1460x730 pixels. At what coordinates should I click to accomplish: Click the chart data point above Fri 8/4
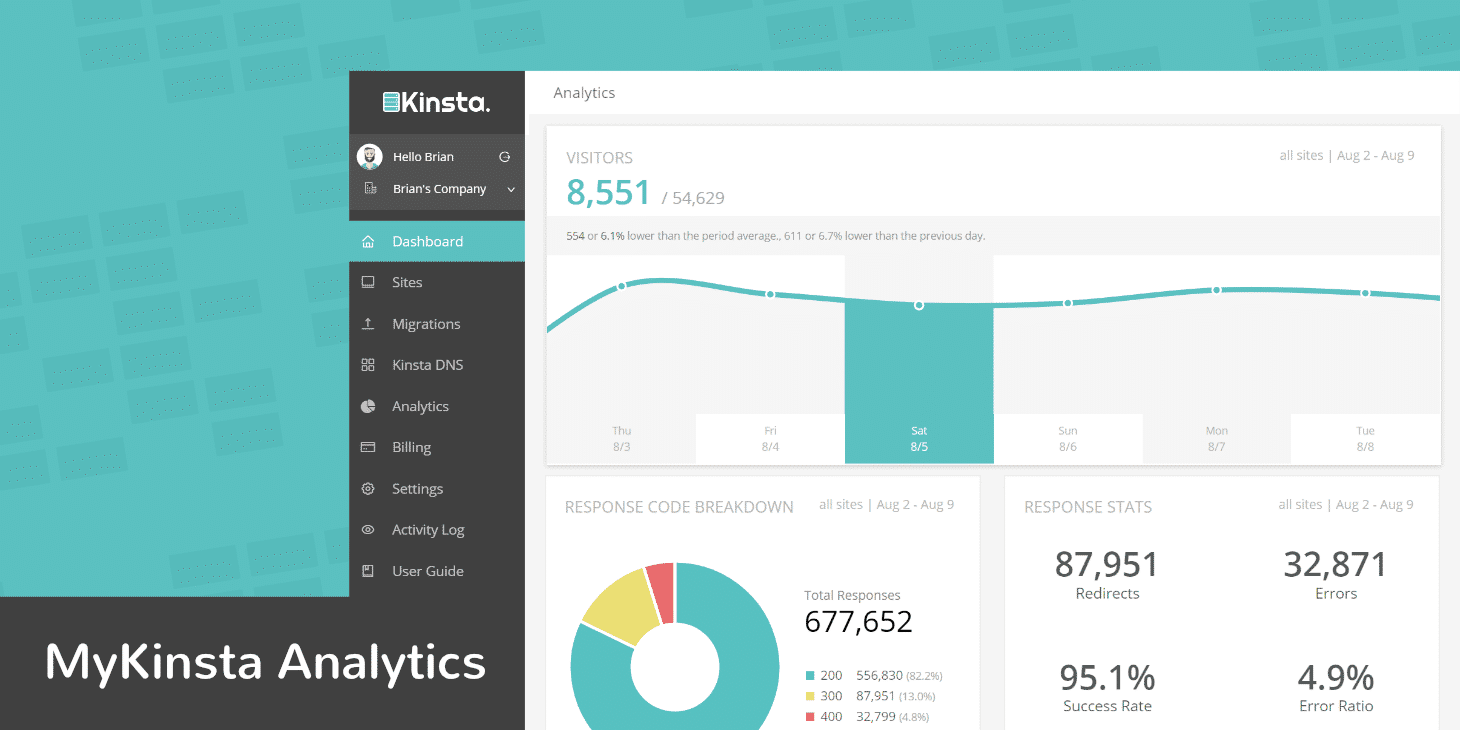coord(770,294)
